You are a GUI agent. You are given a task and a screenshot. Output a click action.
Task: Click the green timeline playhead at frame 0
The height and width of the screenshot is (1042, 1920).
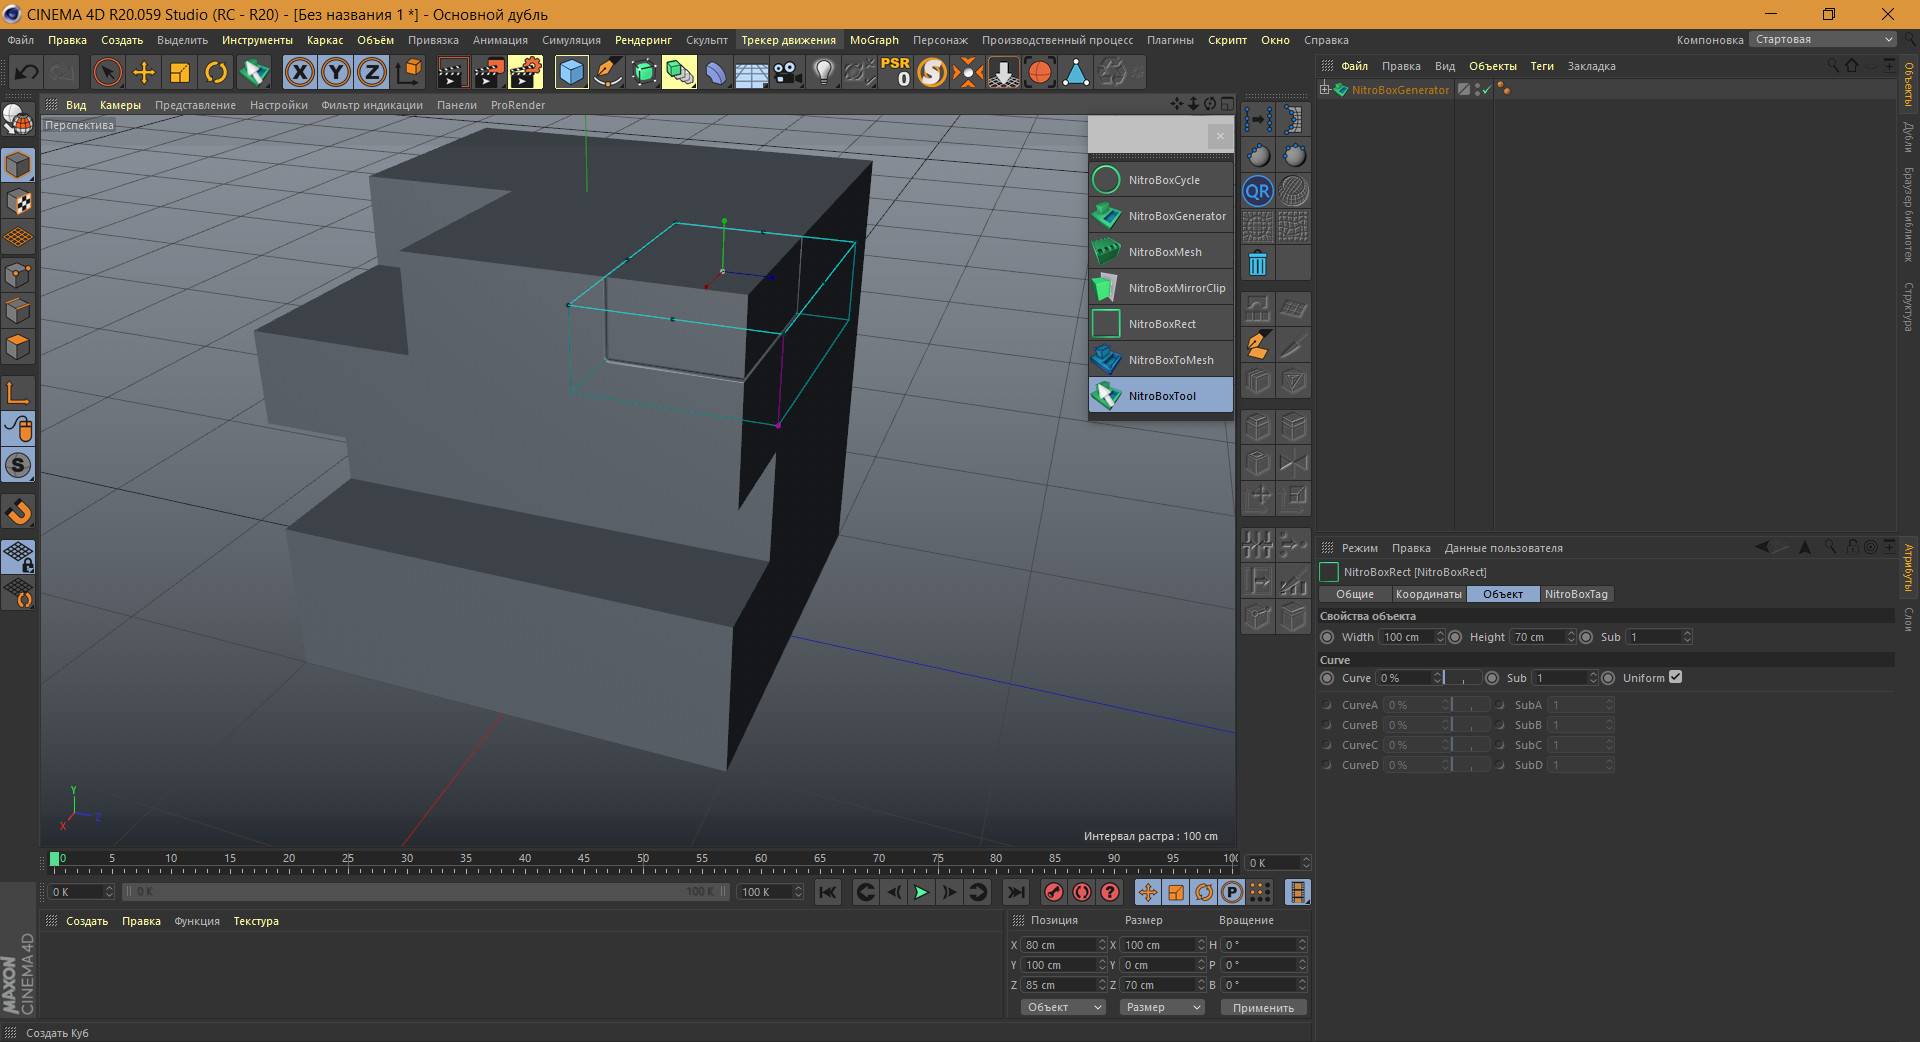55,858
